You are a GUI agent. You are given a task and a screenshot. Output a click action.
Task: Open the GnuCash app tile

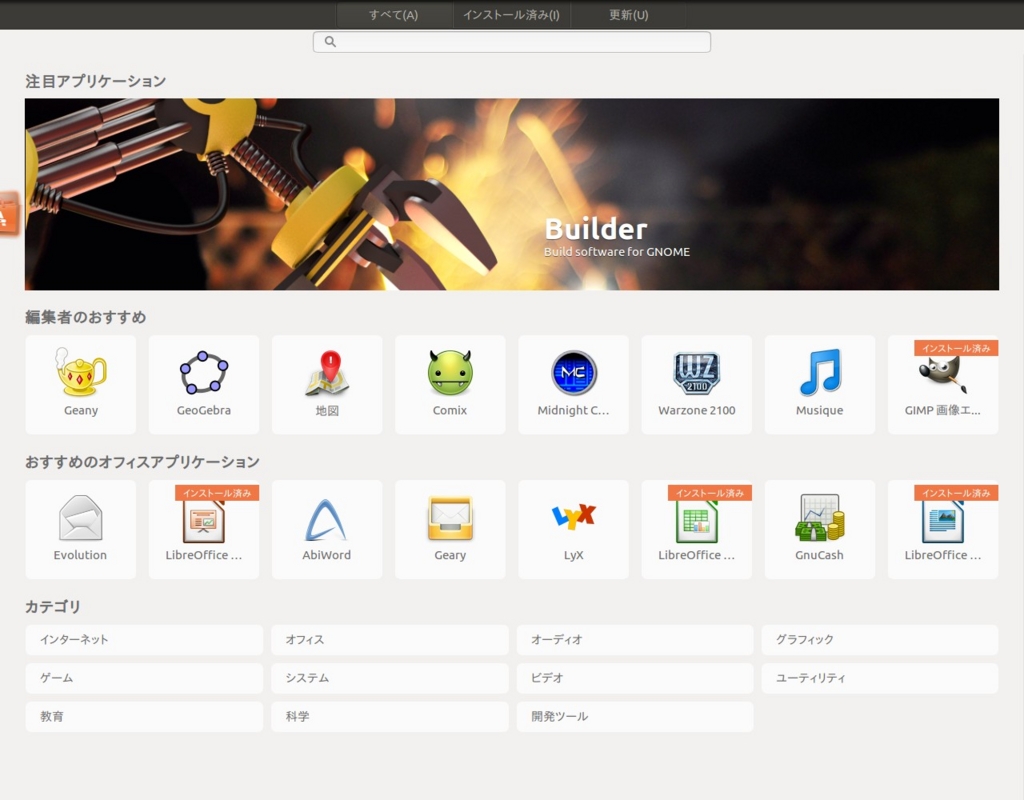tap(820, 530)
